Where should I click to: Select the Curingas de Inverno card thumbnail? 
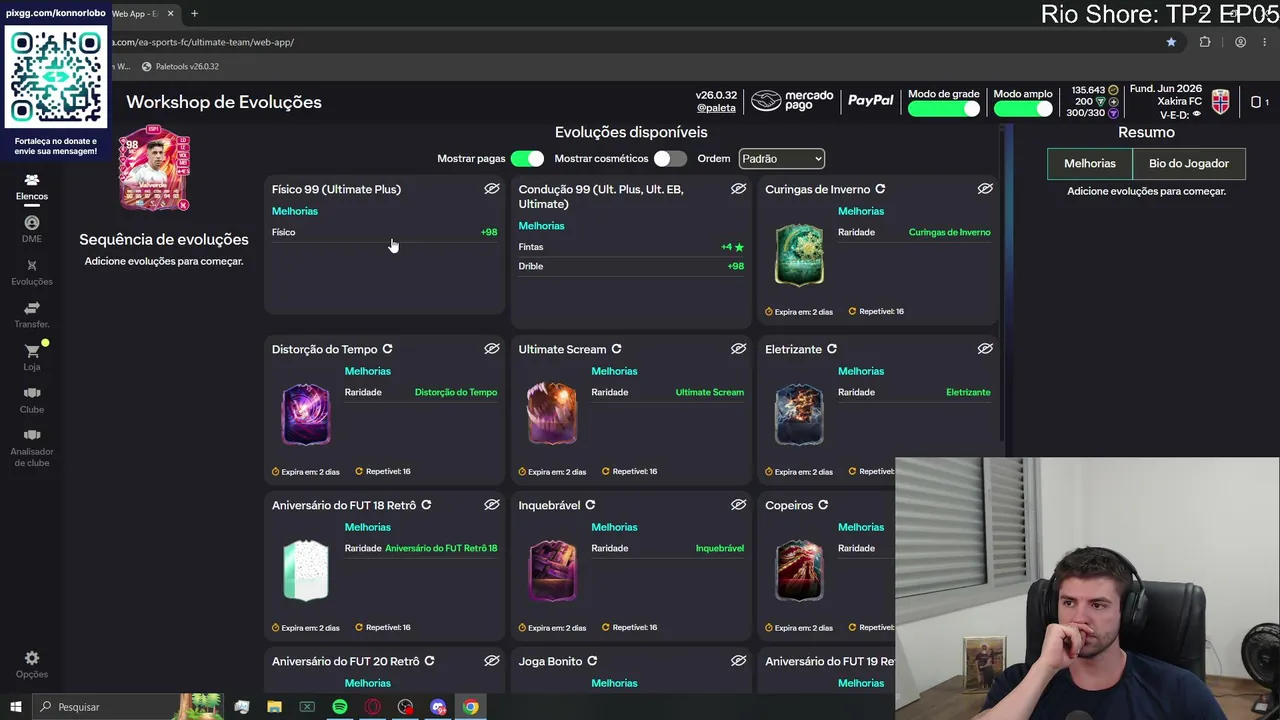[x=799, y=255]
